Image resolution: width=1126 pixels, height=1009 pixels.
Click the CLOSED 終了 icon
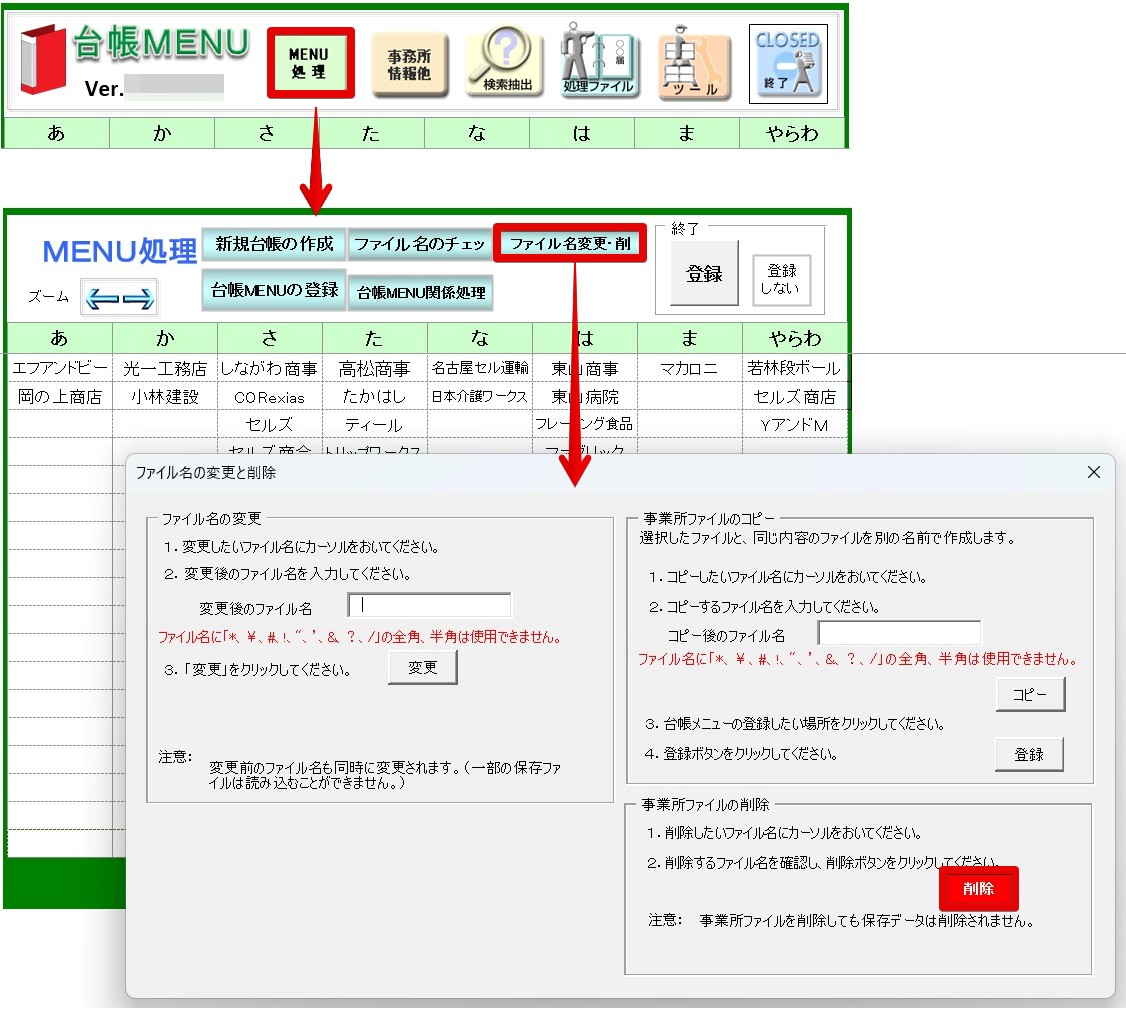(x=788, y=63)
